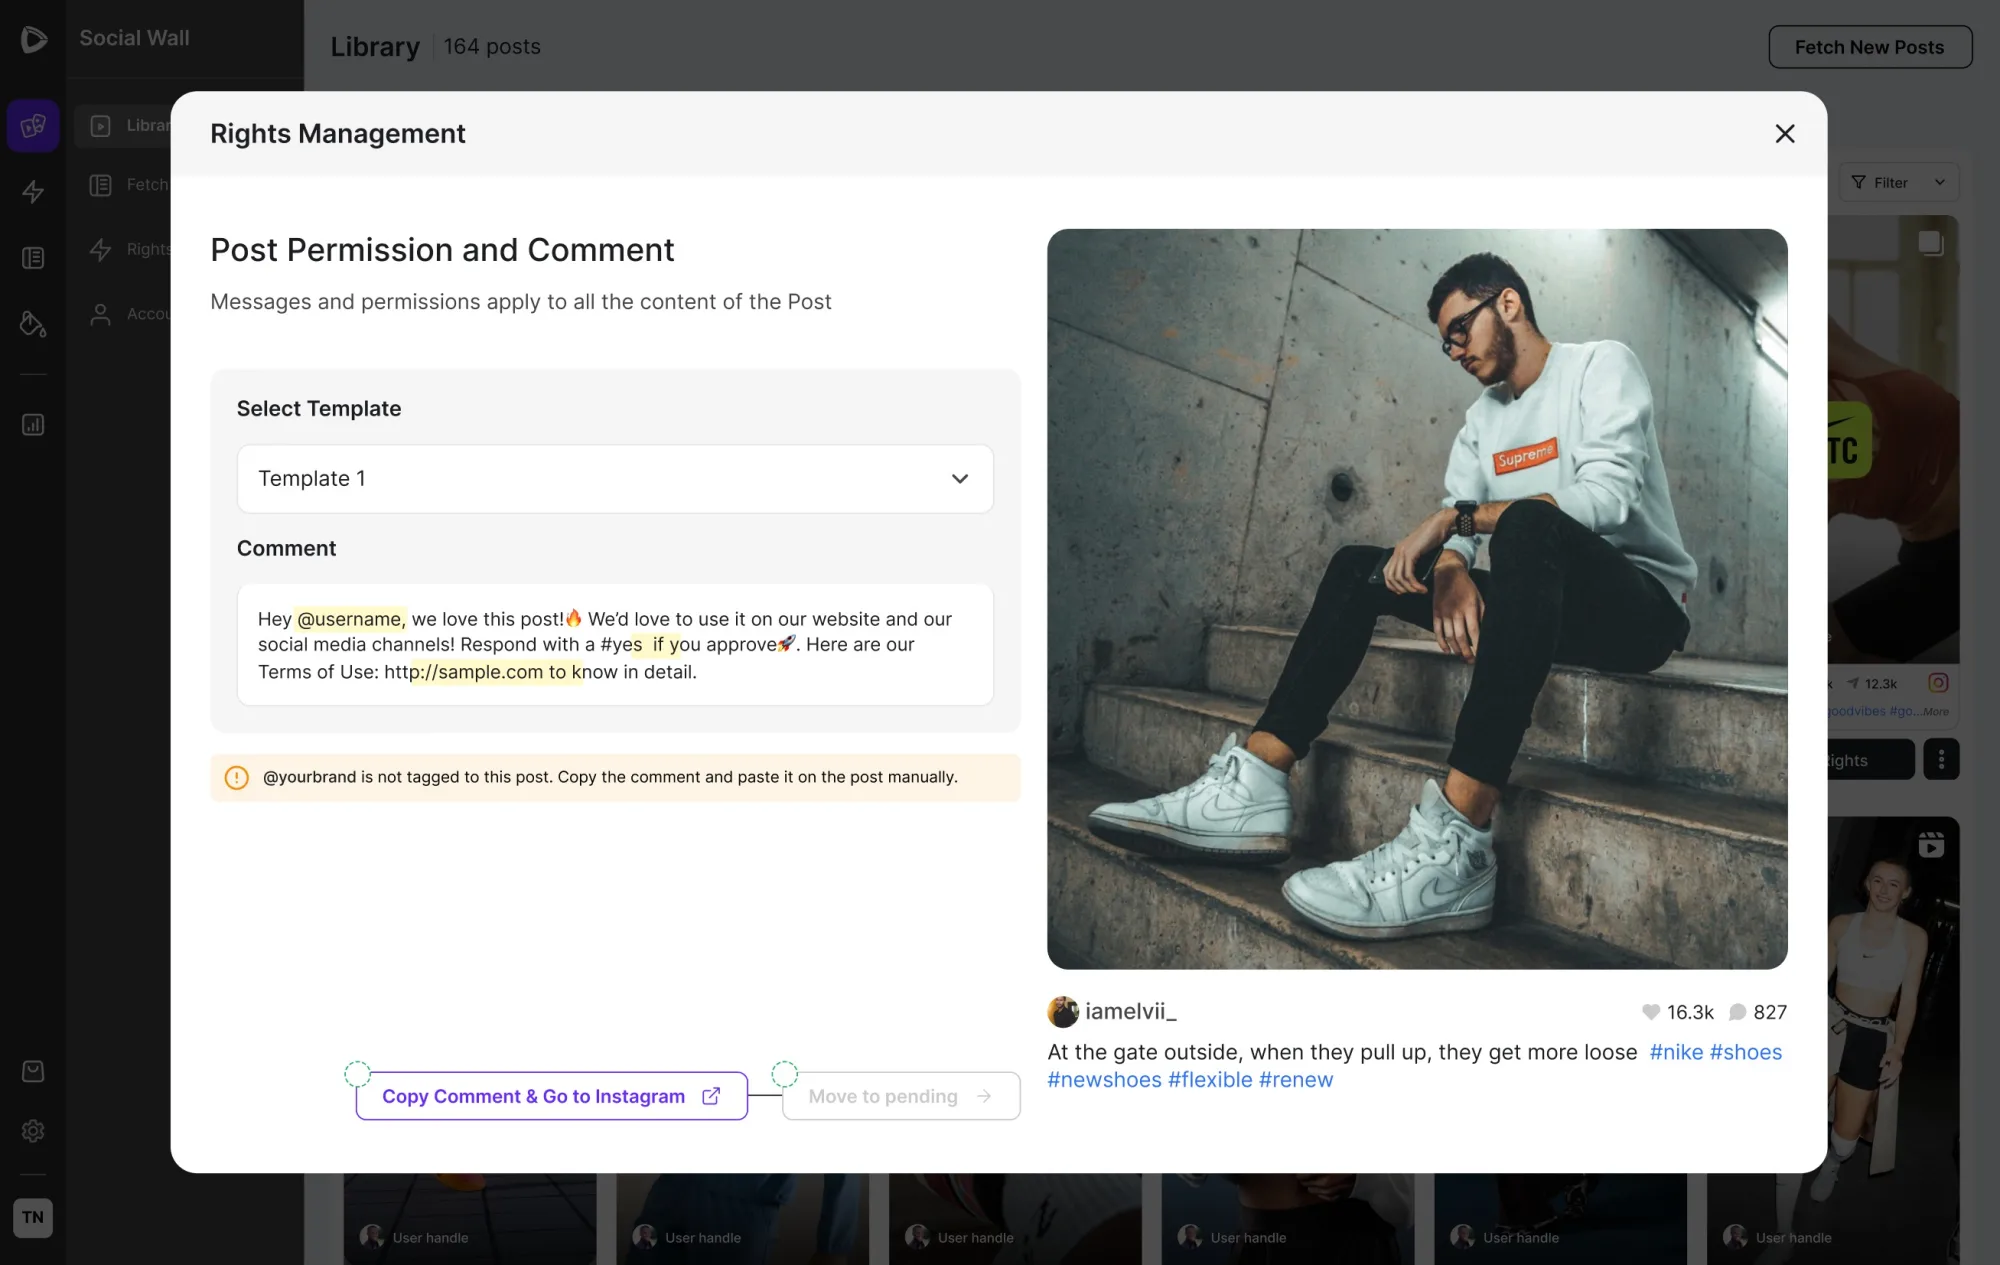Click the Move to pending button

pyautogui.click(x=901, y=1096)
